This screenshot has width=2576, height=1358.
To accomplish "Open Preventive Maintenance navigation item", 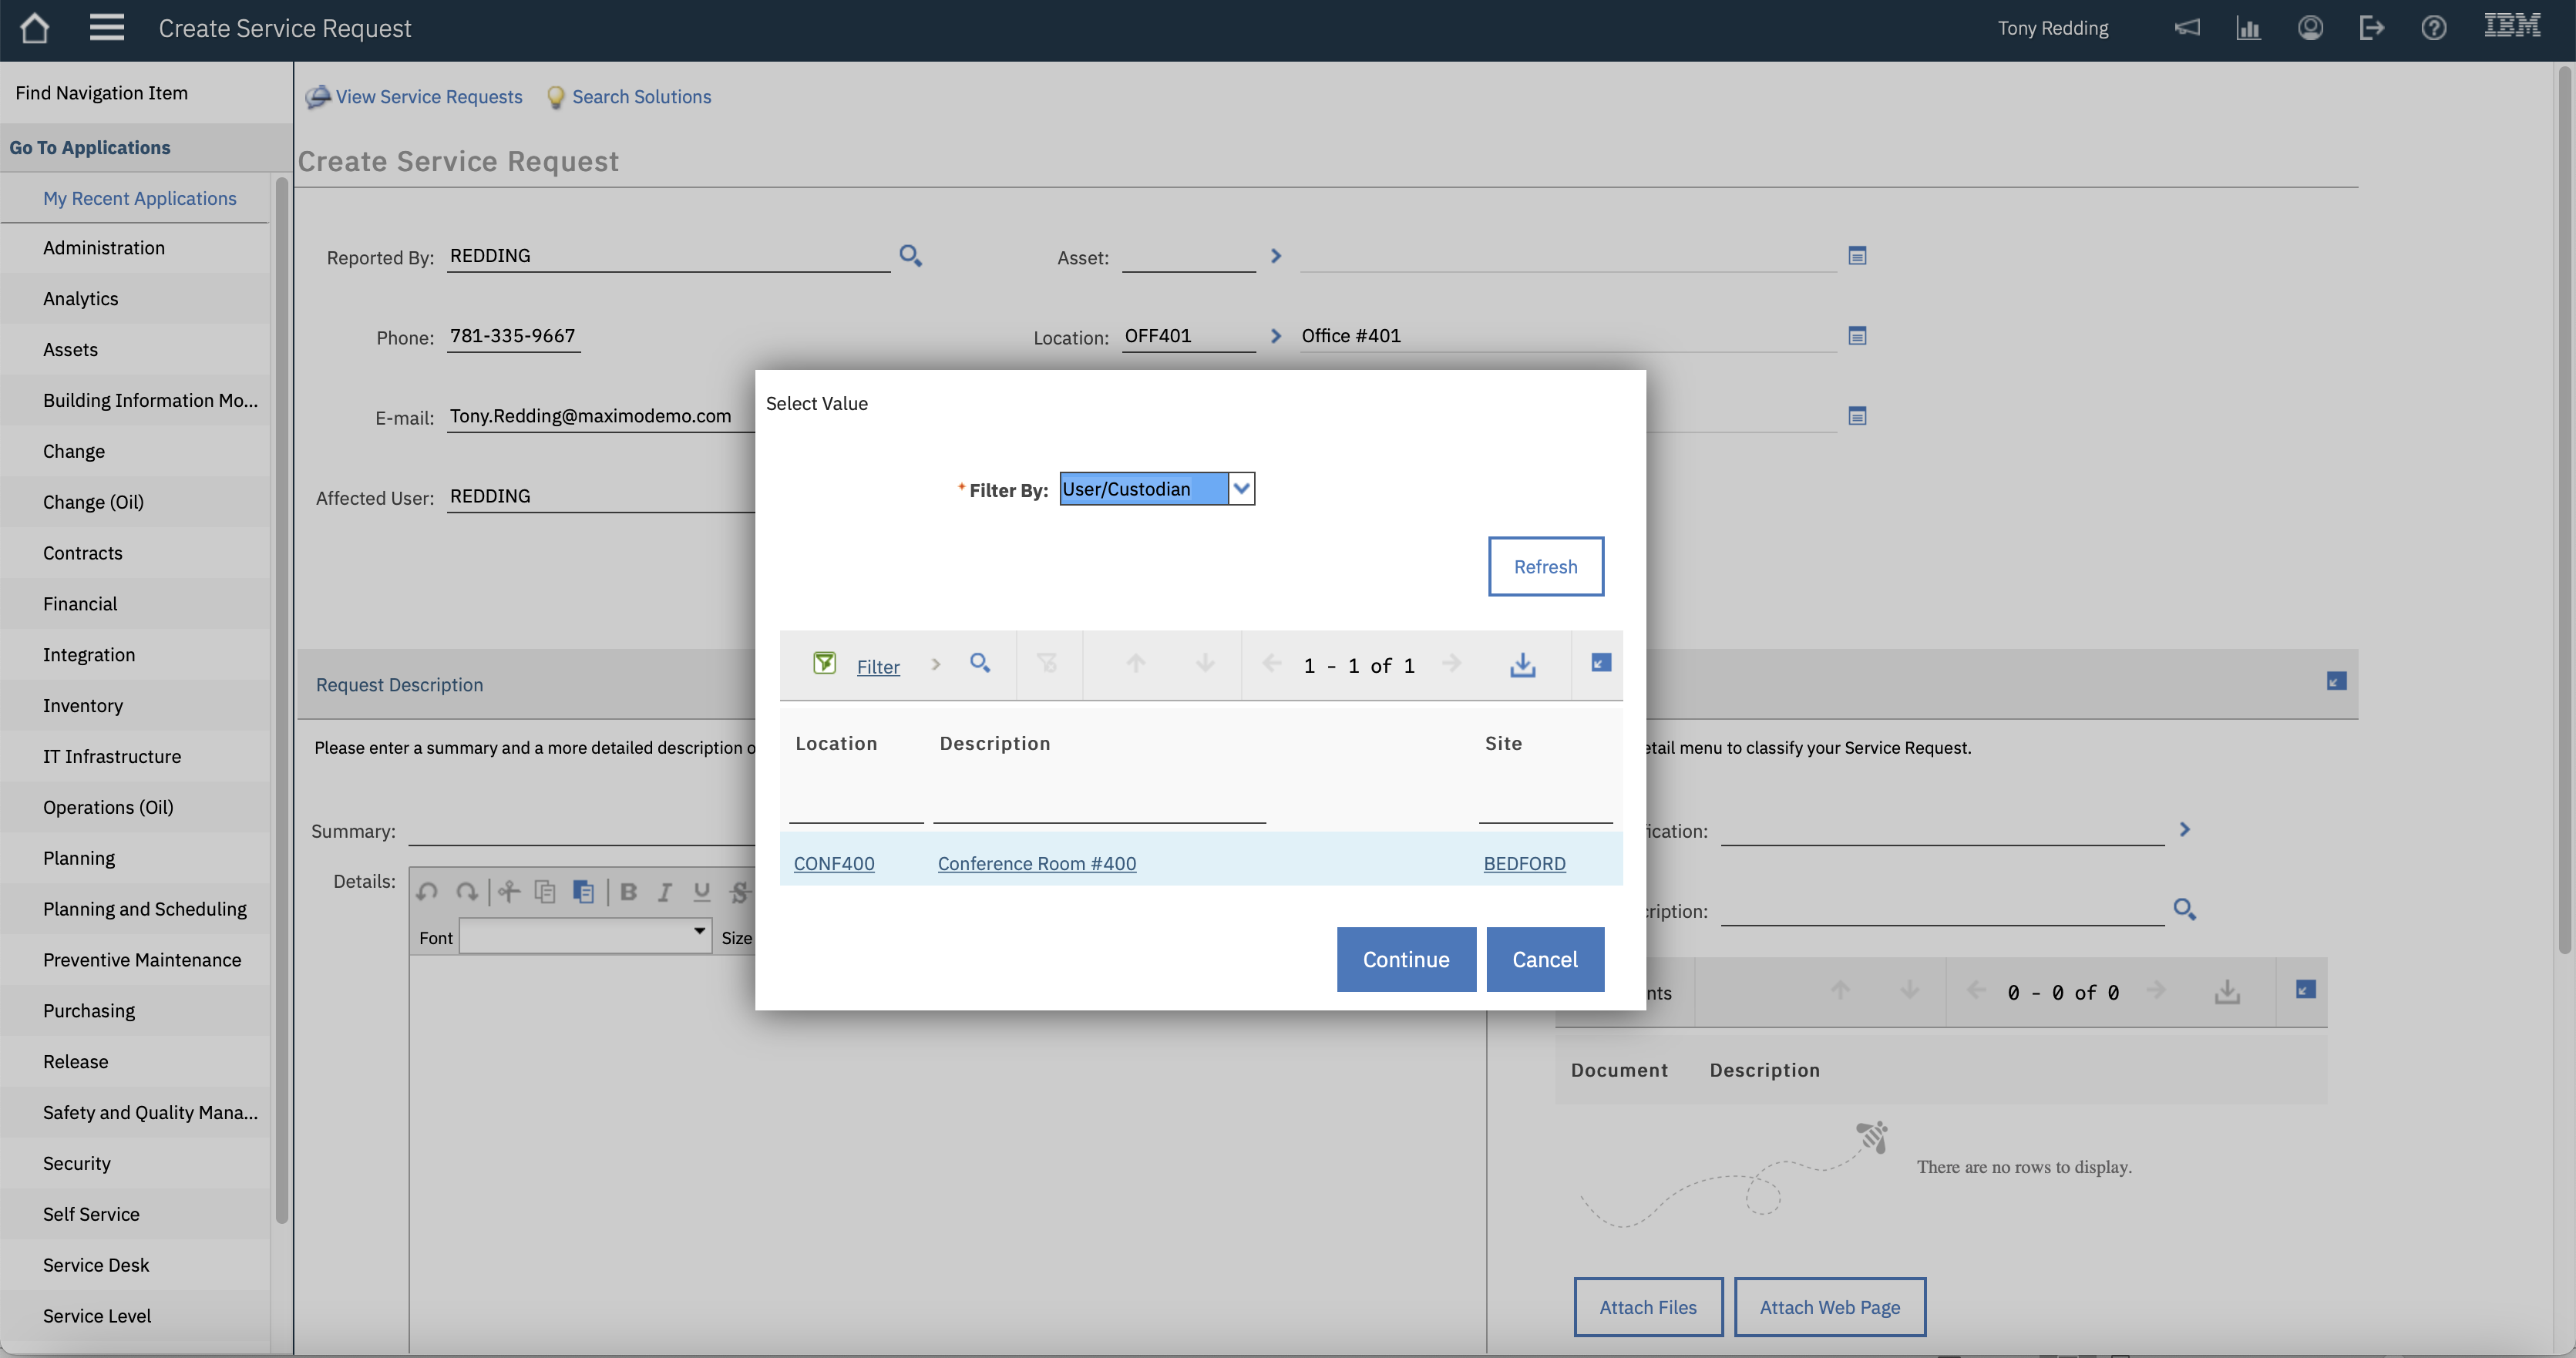I will 142,960.
